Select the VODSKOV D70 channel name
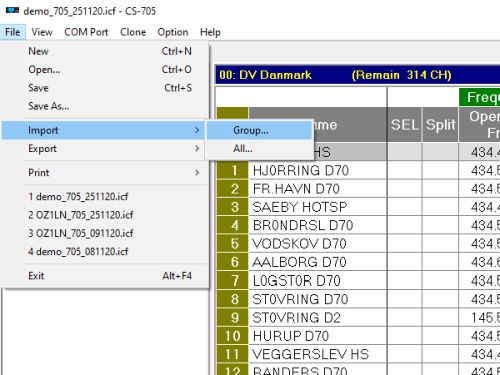Image resolution: width=500 pixels, height=375 pixels. click(318, 244)
